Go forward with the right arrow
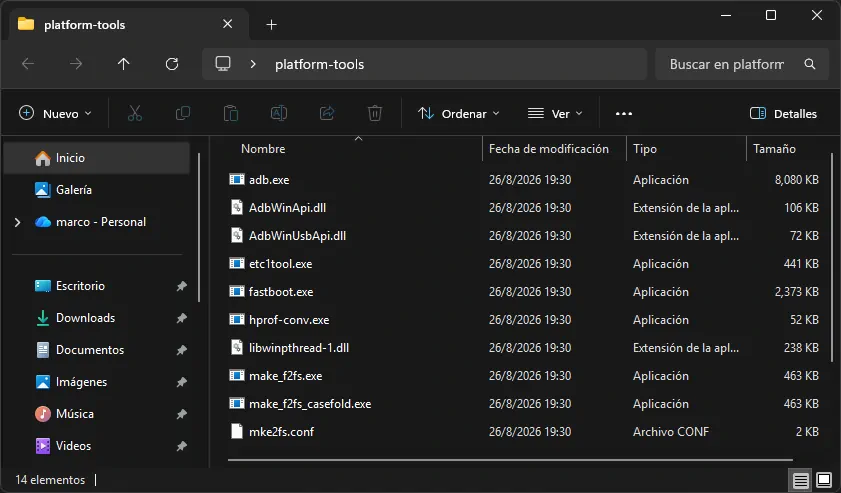This screenshot has height=493, width=841. coord(76,64)
